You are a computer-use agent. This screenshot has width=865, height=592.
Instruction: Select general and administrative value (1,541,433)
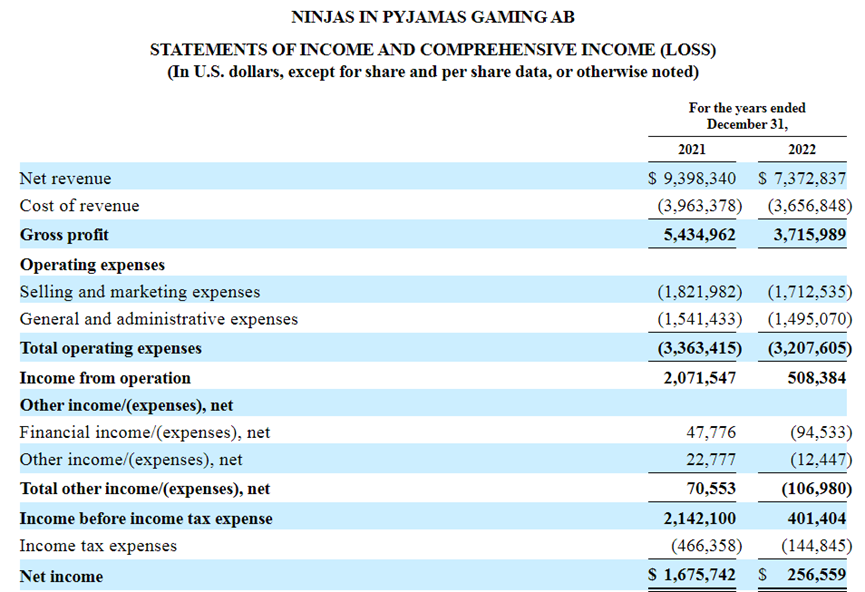pyautogui.click(x=700, y=319)
